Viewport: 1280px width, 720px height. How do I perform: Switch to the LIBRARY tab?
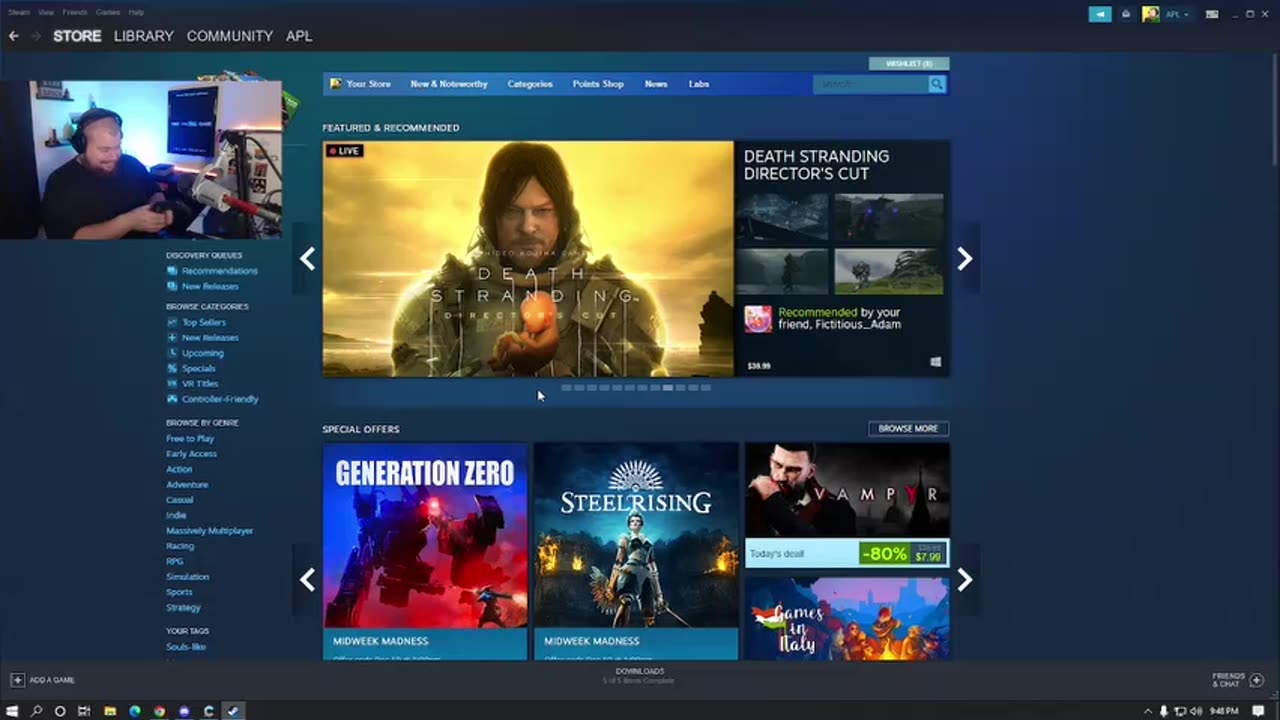(144, 36)
